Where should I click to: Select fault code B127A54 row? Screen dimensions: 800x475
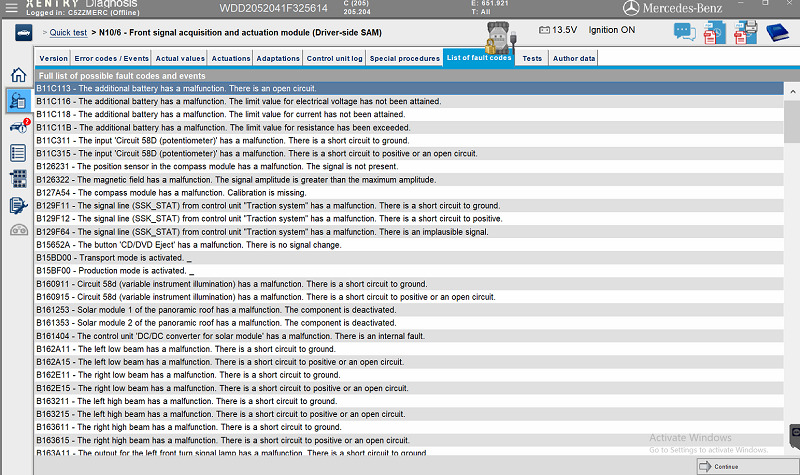[409, 193]
